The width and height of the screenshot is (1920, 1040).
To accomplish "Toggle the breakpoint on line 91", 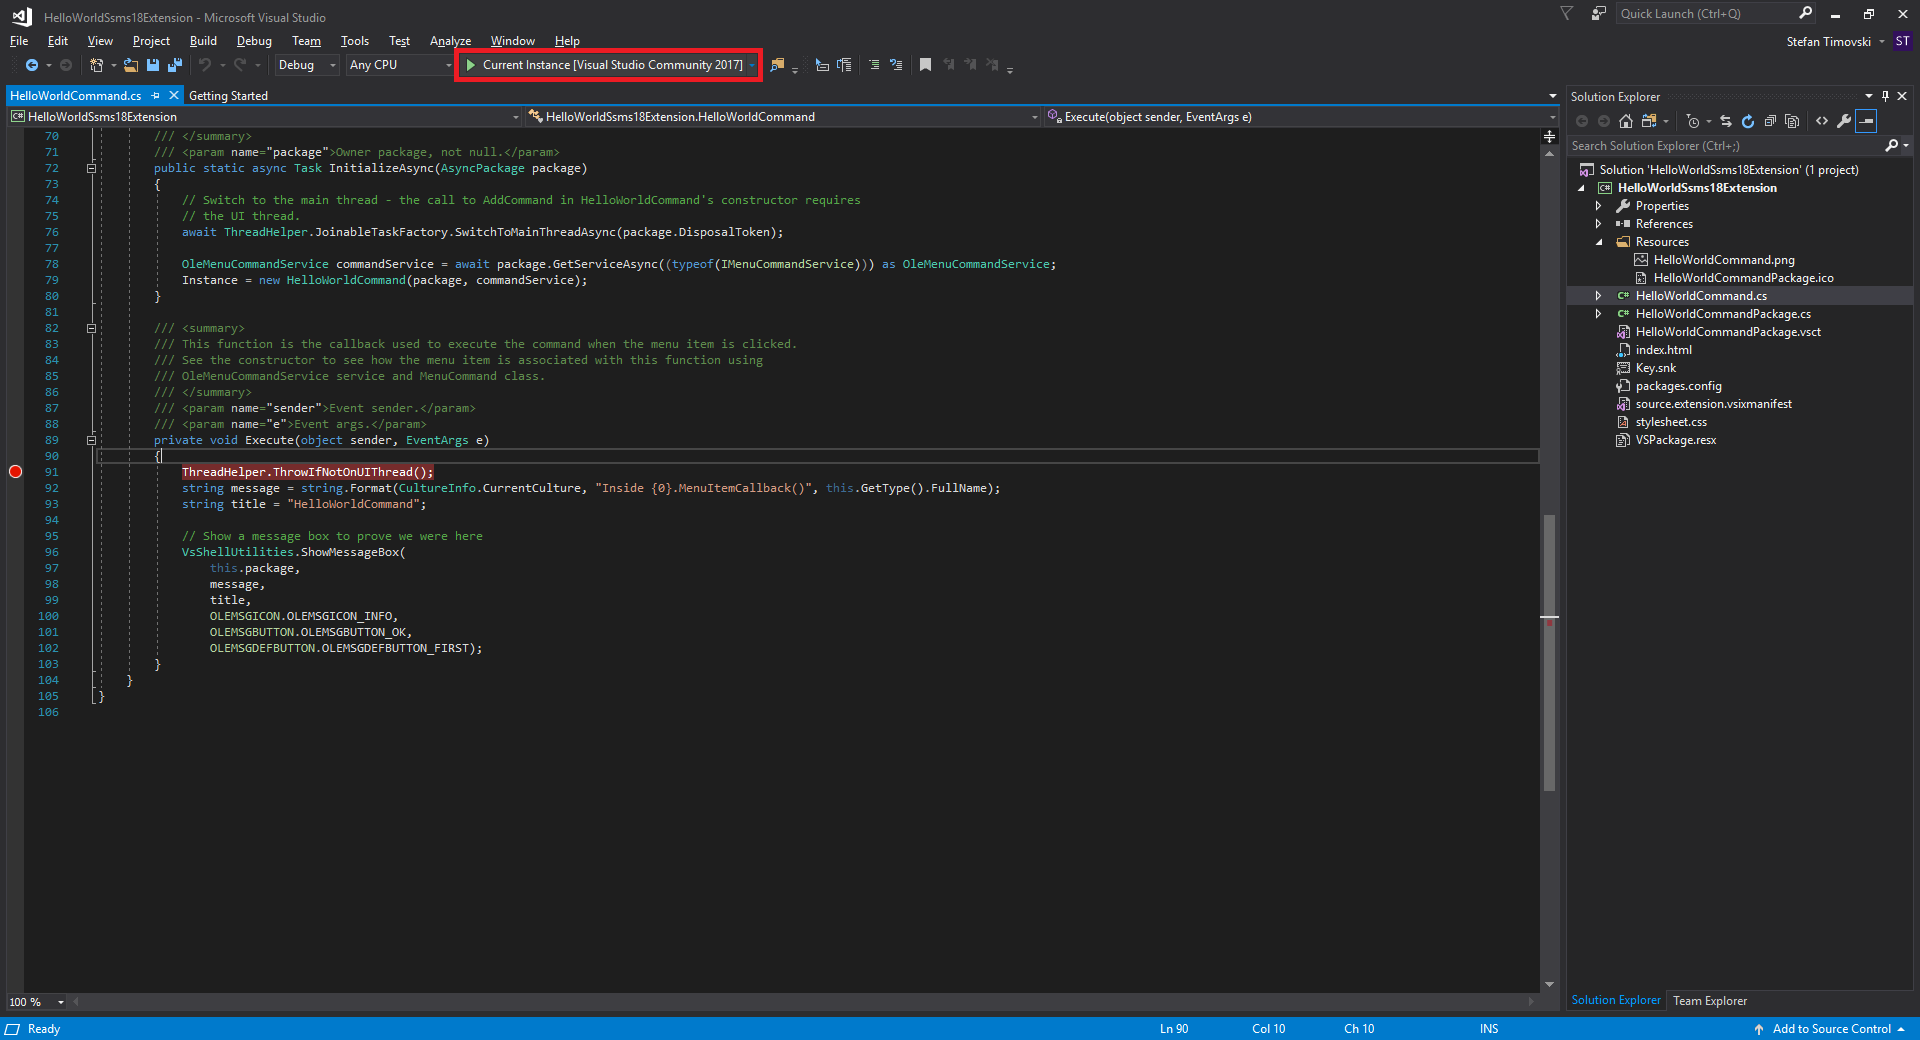I will 15,472.
